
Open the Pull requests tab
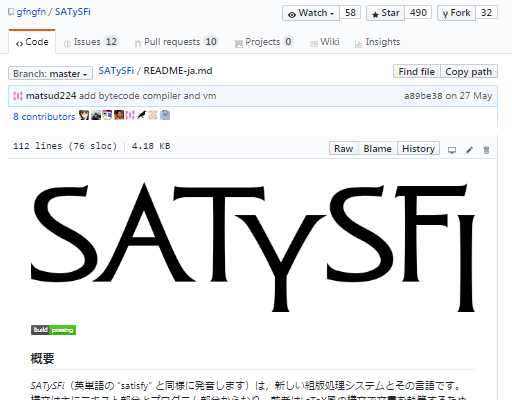click(x=176, y=42)
